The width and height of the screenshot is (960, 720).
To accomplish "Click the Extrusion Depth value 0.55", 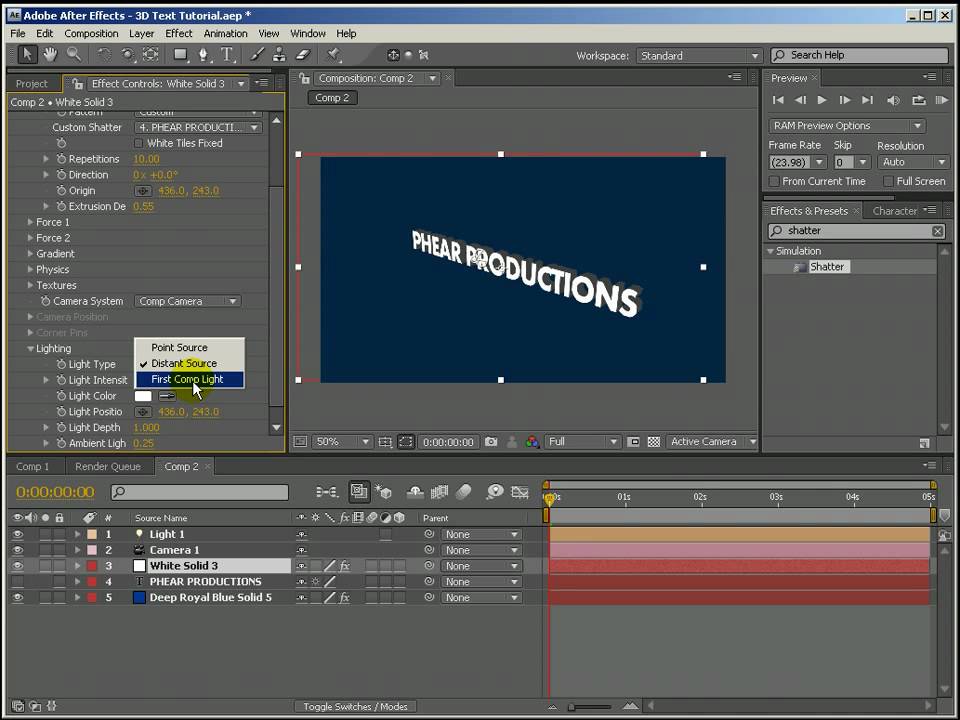I will (x=144, y=206).
